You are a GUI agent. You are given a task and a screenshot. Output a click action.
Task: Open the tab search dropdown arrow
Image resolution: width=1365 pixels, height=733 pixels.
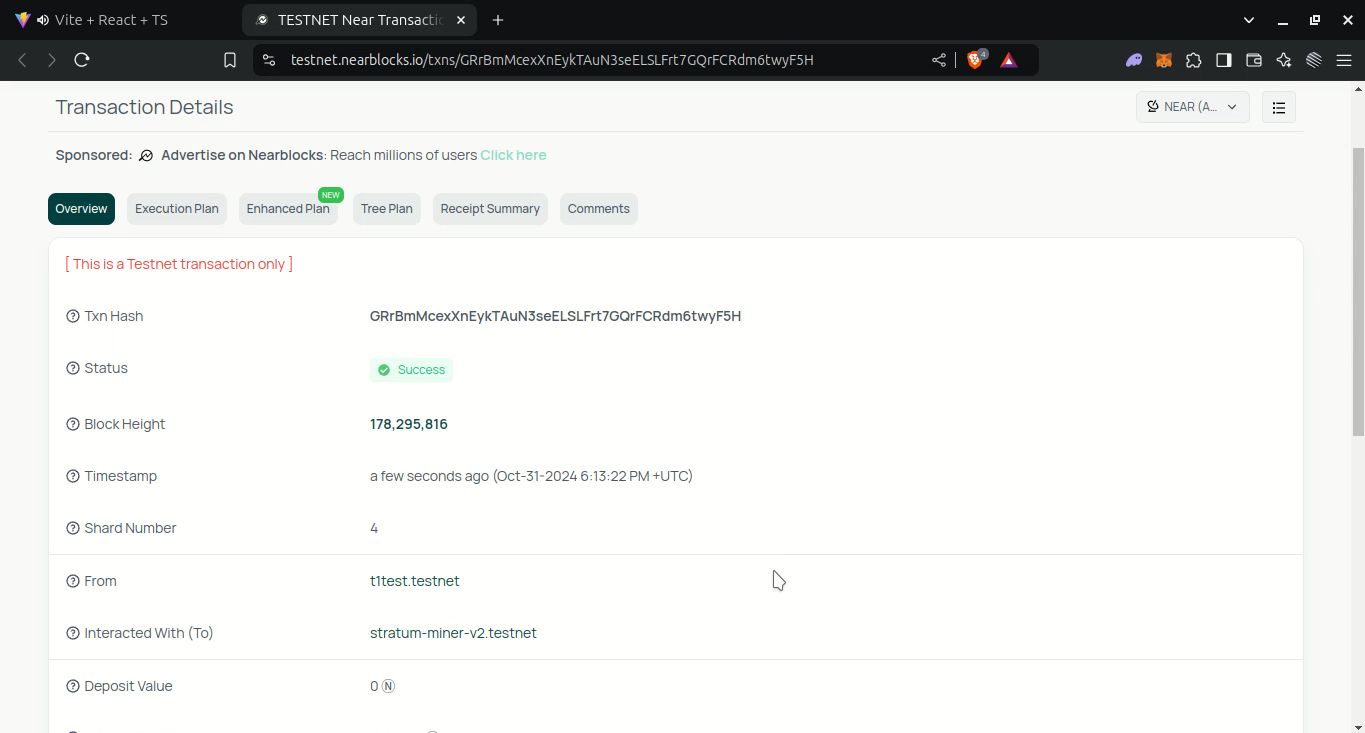1248,20
